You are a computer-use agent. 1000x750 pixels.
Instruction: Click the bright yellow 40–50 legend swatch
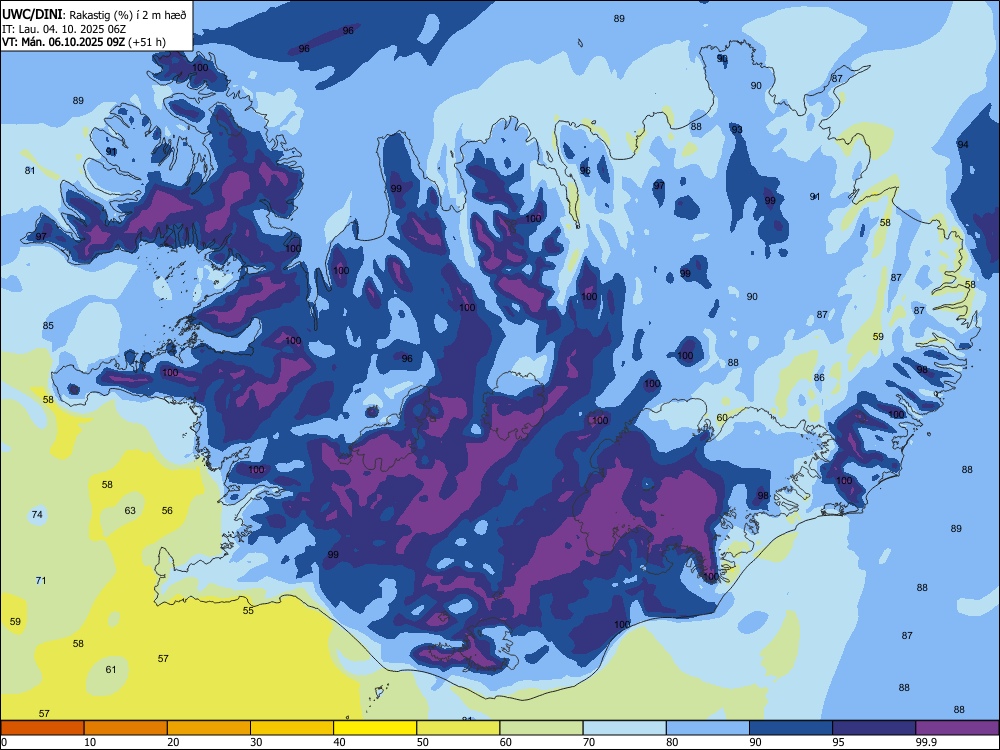tap(375, 728)
